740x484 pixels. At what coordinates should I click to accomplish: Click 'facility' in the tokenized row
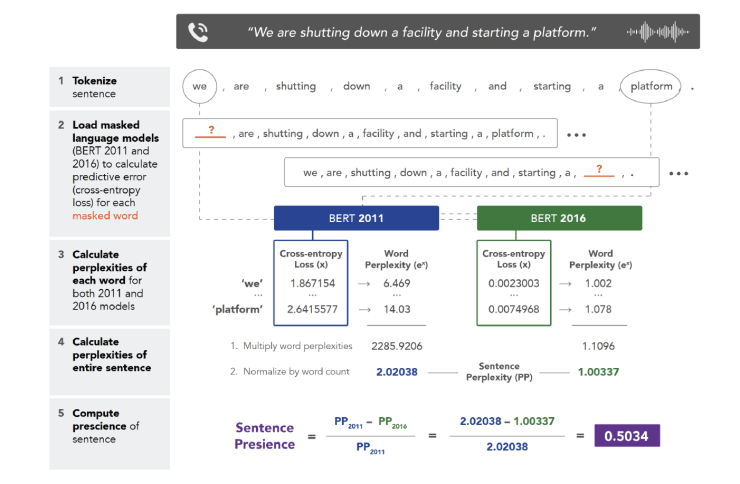(446, 86)
